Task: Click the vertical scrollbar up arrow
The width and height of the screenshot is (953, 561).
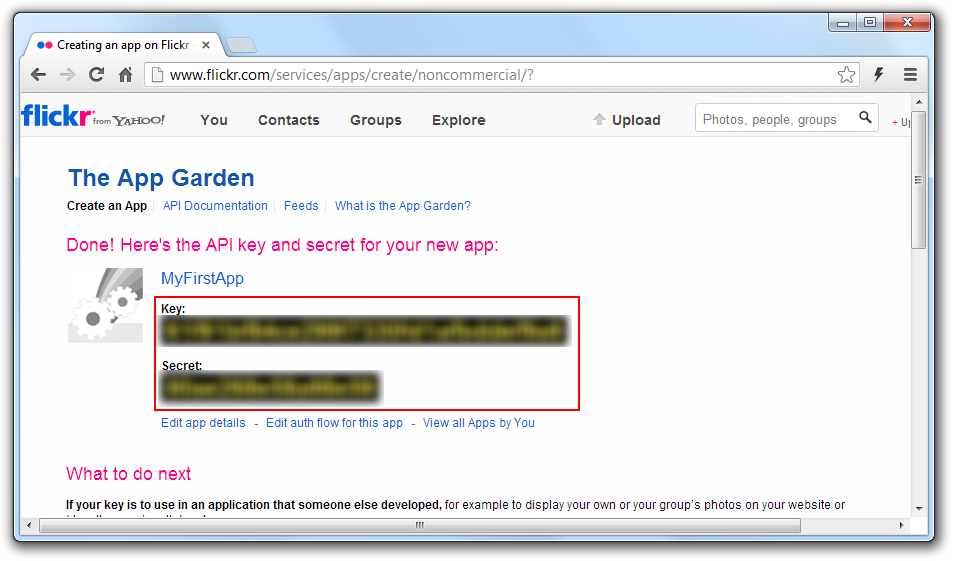Action: [x=918, y=102]
